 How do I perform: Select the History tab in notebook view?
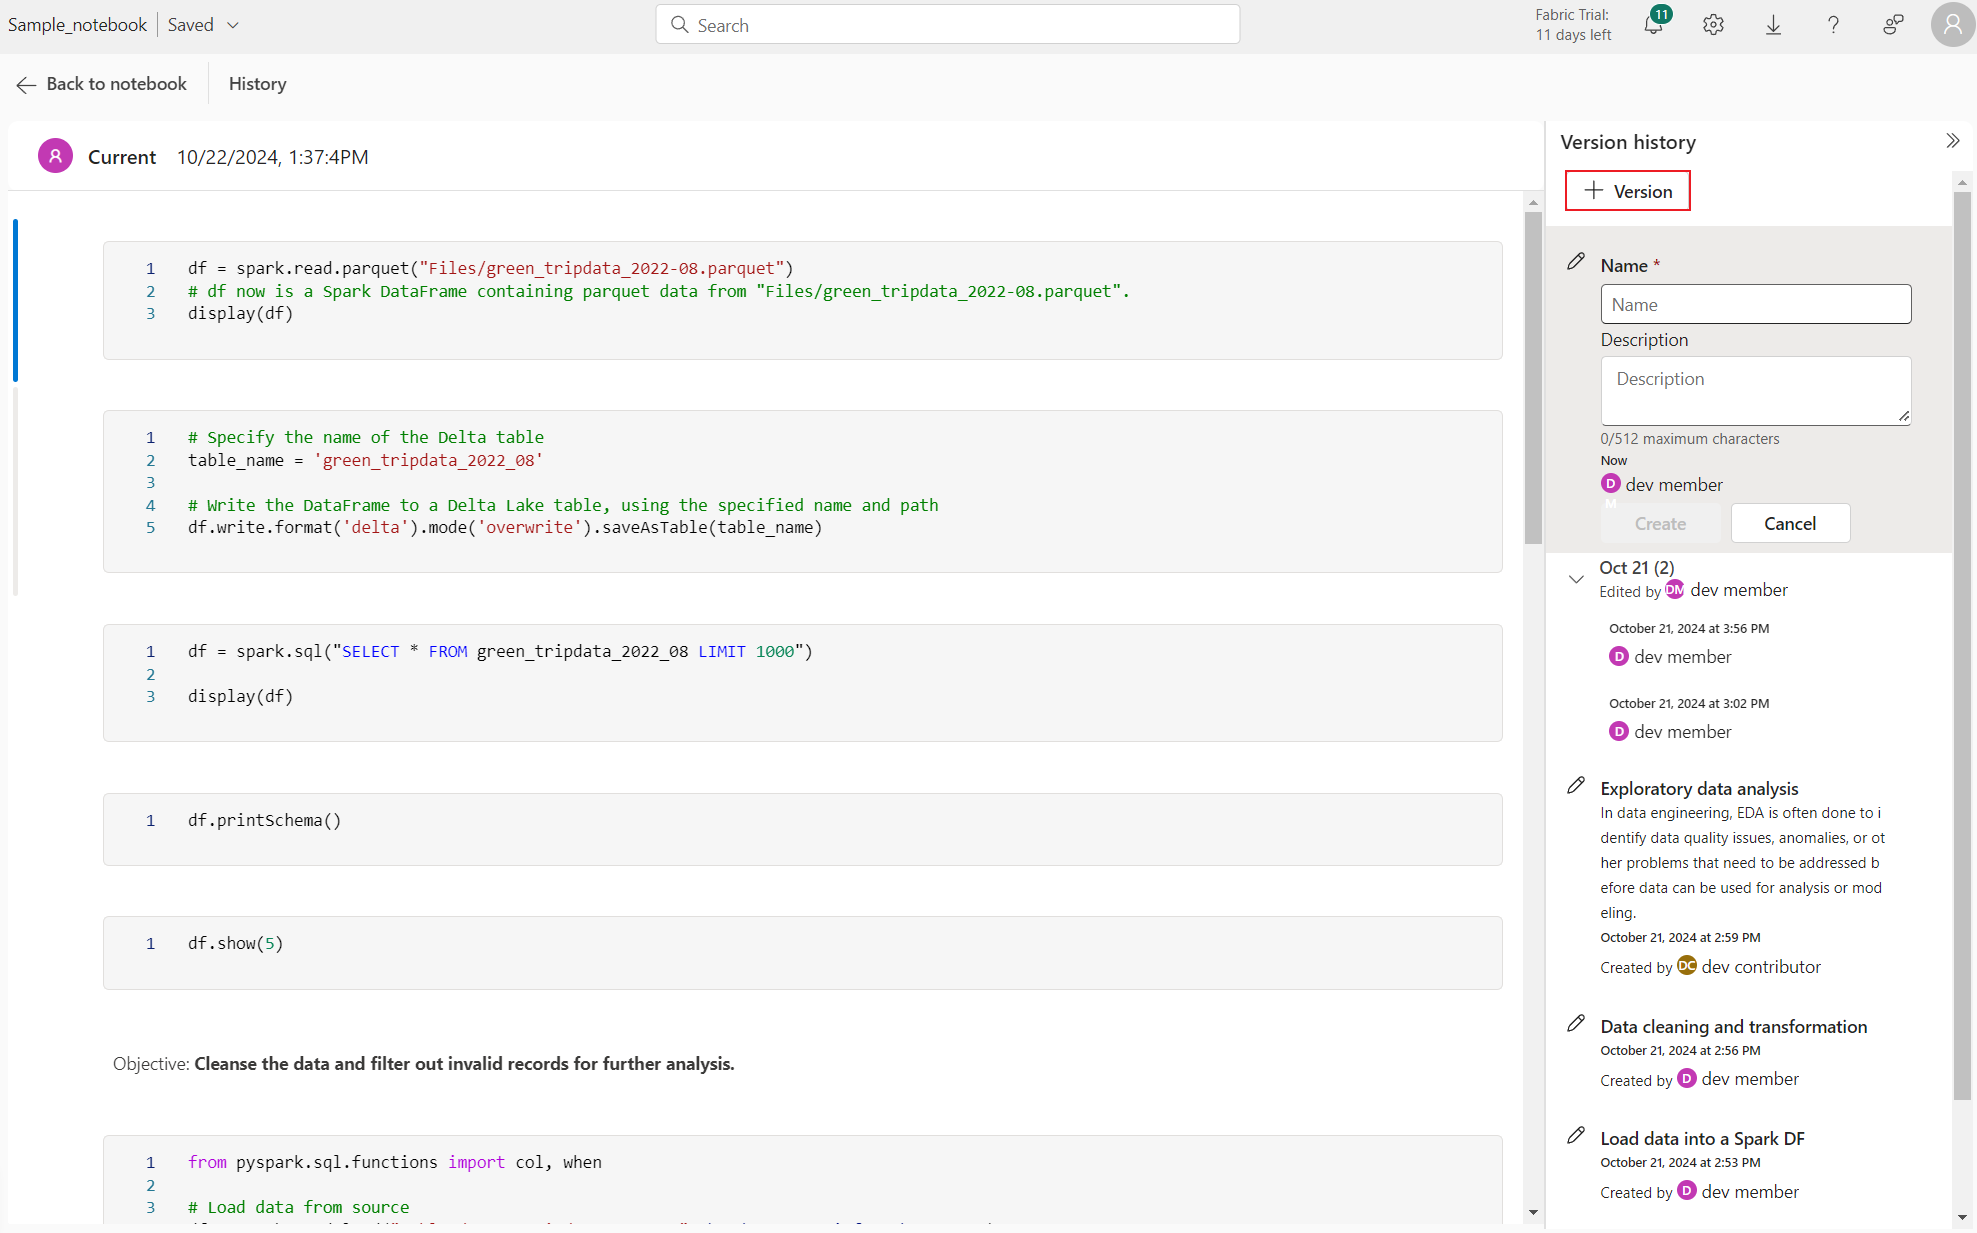tap(256, 84)
